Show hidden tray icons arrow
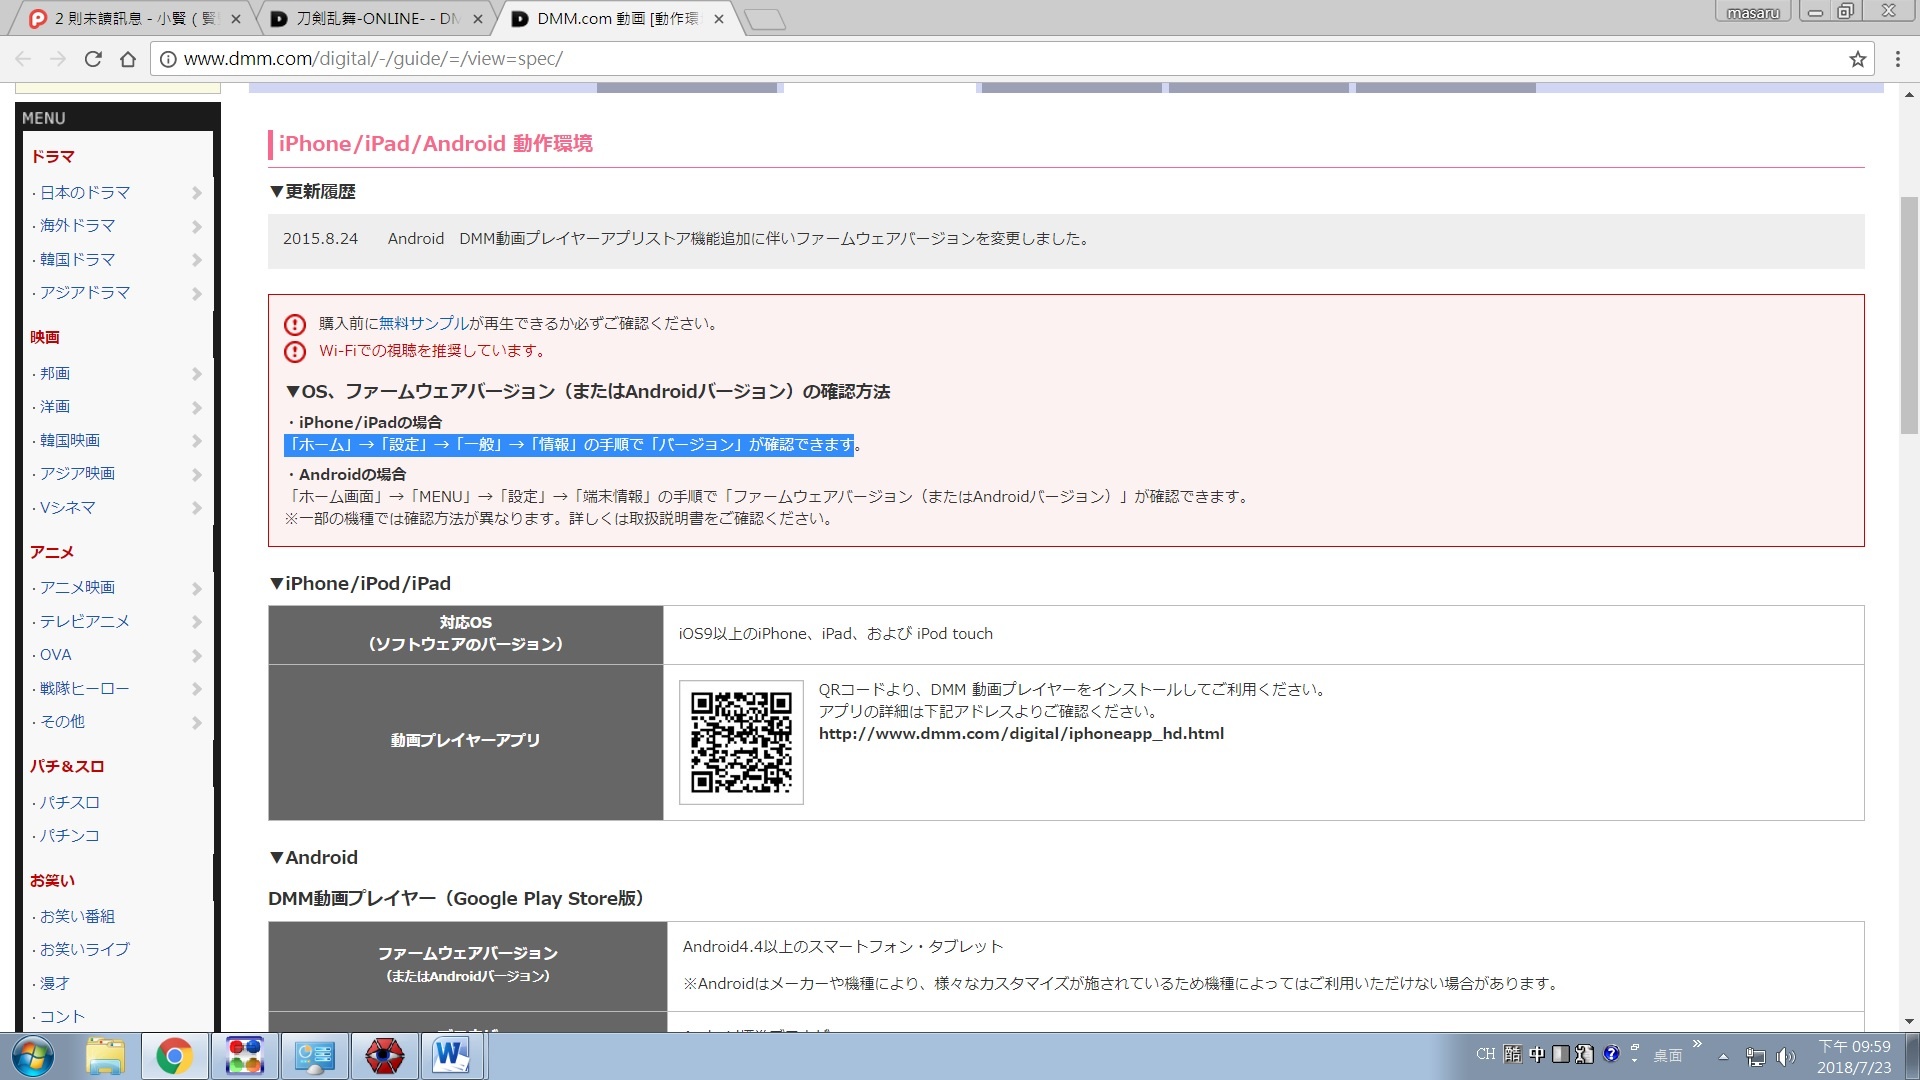1920x1080 pixels. pos(1723,1056)
